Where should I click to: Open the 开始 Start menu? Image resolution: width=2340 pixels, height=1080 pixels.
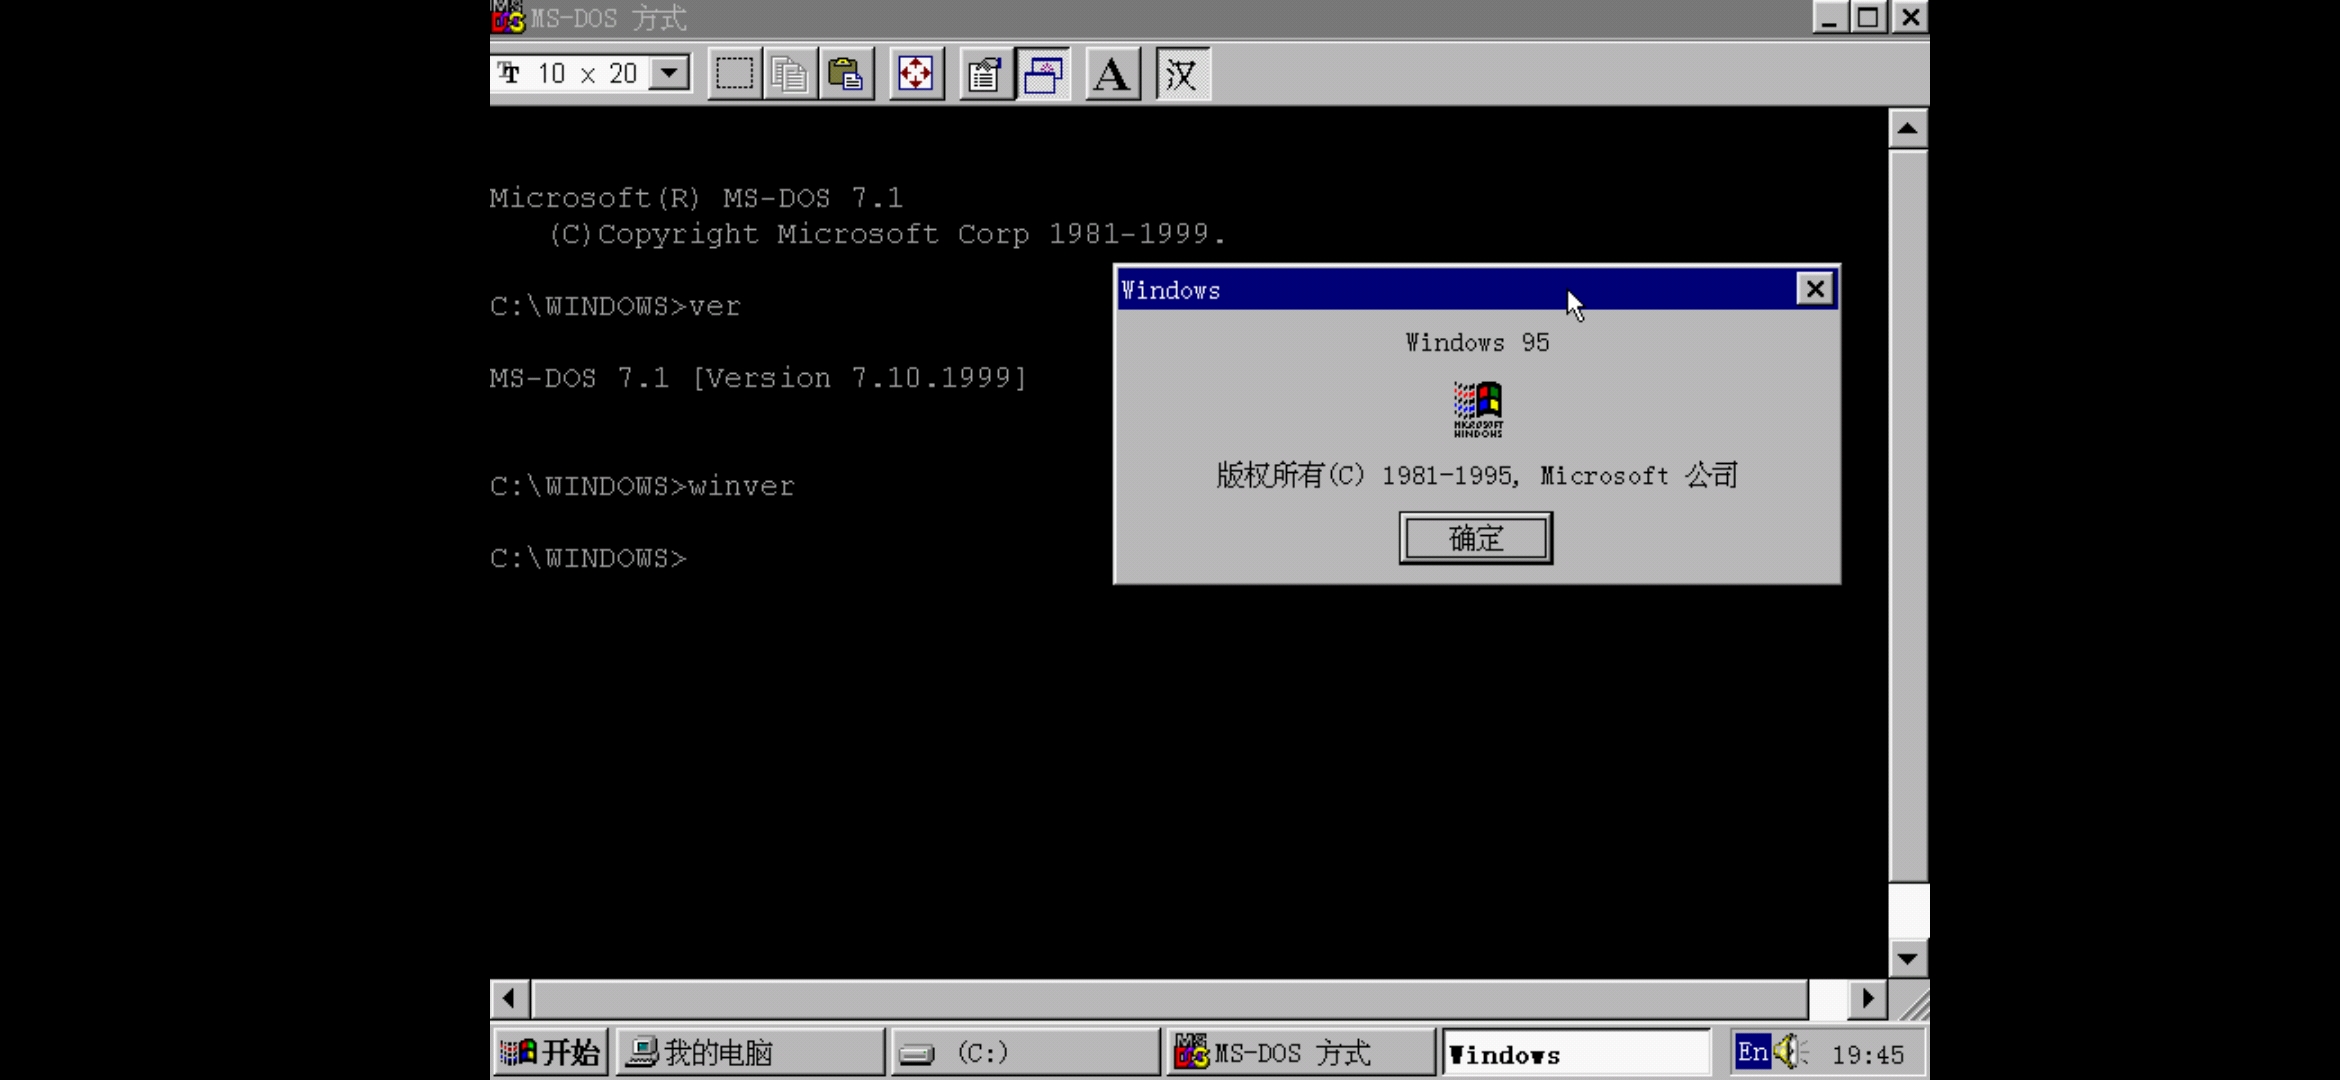coord(550,1052)
